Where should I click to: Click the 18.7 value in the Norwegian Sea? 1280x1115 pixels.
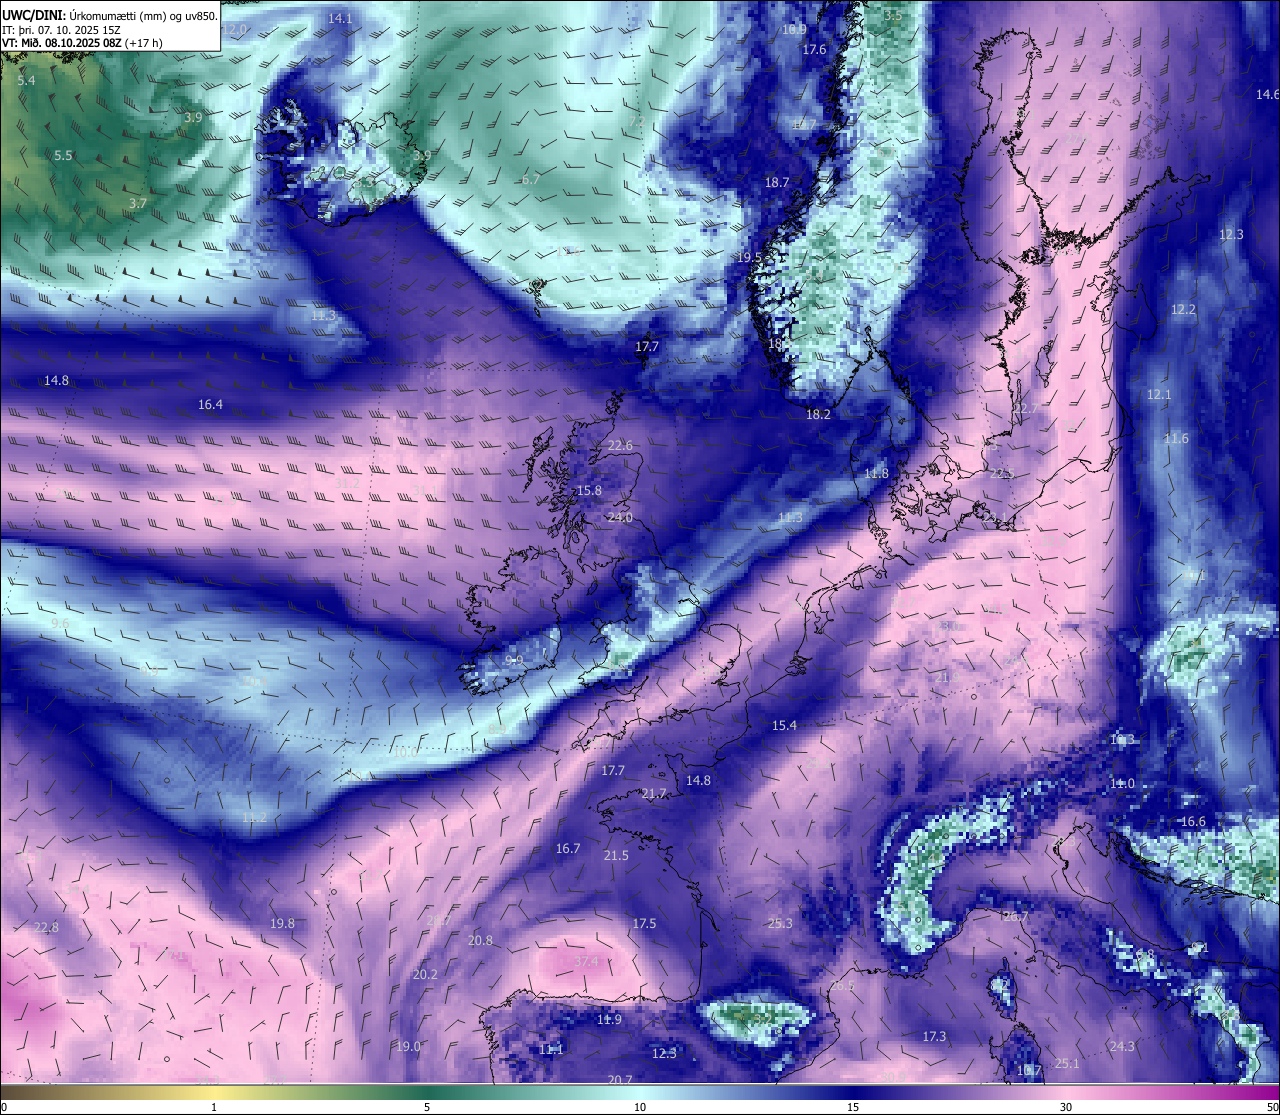[777, 182]
